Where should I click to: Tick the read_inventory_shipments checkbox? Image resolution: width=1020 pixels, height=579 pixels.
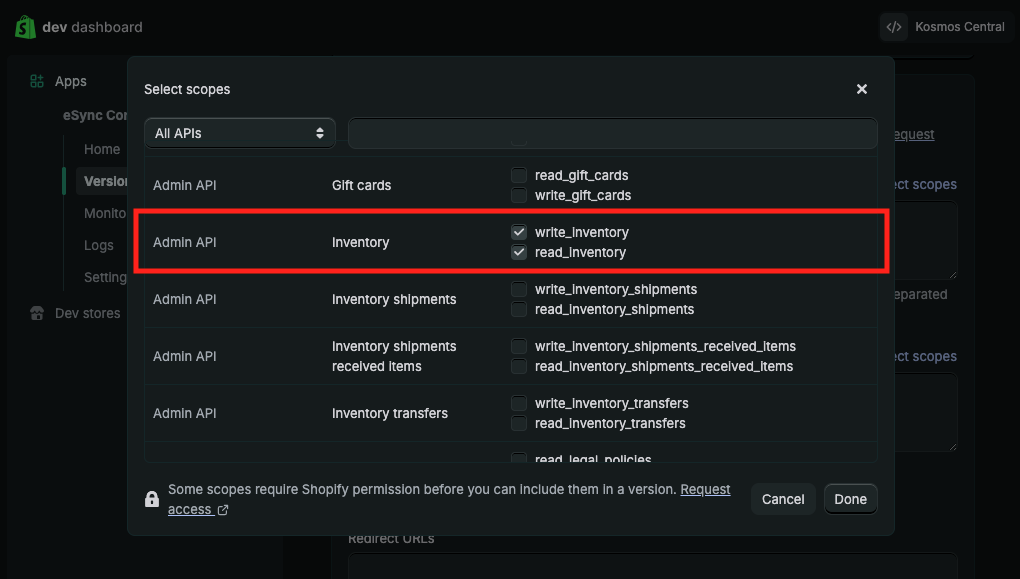tap(519, 309)
